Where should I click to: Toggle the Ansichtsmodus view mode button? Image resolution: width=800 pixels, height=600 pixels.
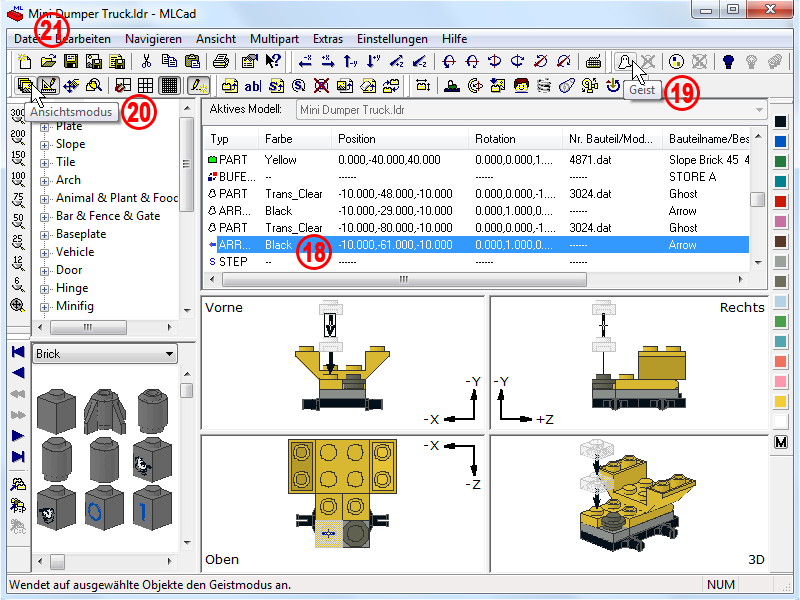point(25,86)
